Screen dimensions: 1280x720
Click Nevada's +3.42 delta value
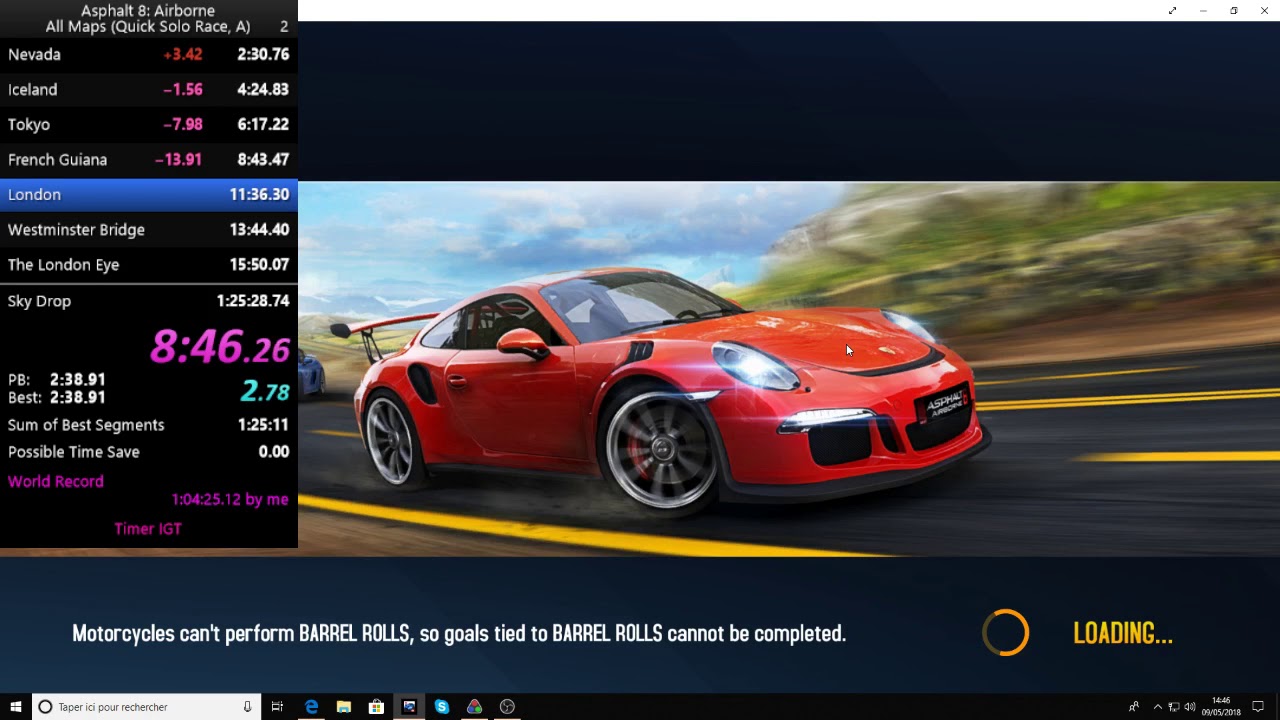pyautogui.click(x=183, y=55)
